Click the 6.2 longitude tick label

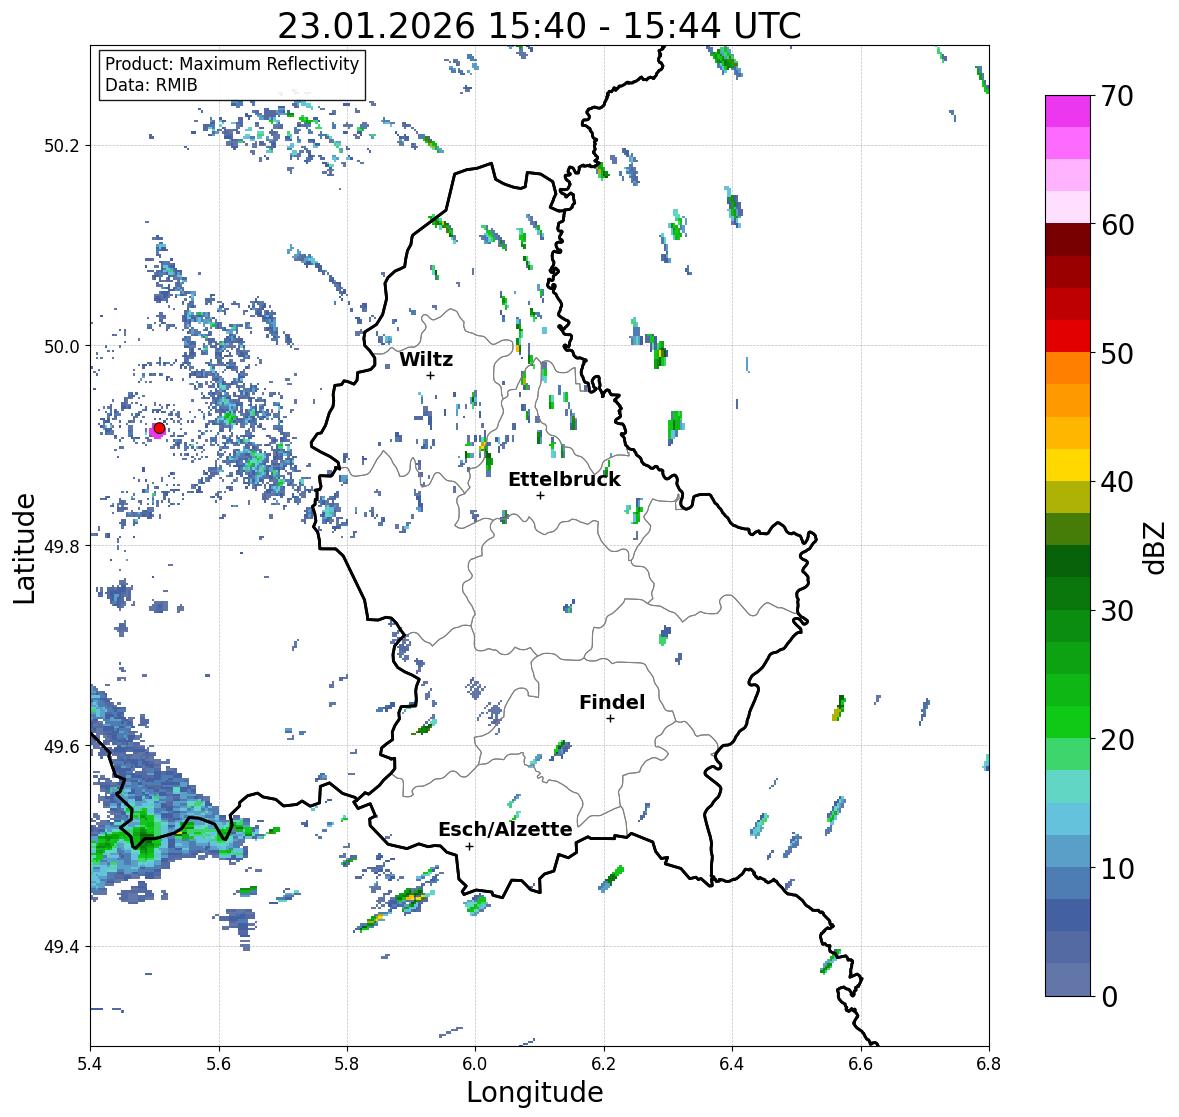point(604,1063)
